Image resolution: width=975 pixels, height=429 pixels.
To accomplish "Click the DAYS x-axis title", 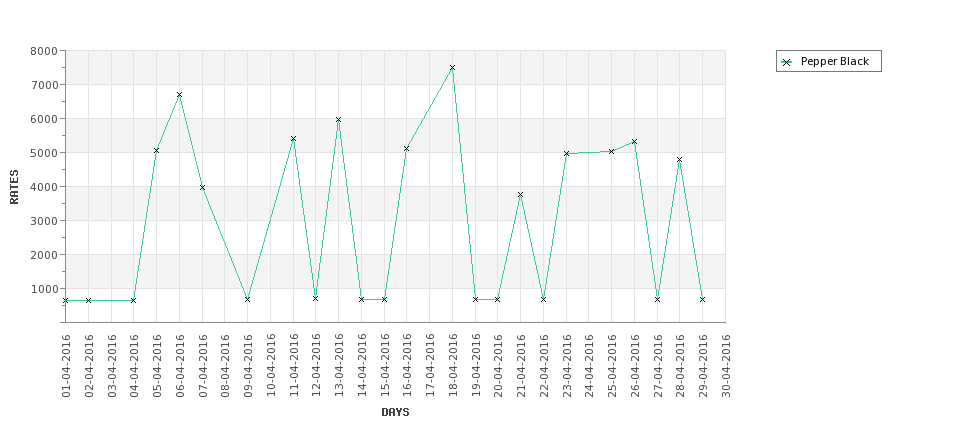I will point(395,412).
